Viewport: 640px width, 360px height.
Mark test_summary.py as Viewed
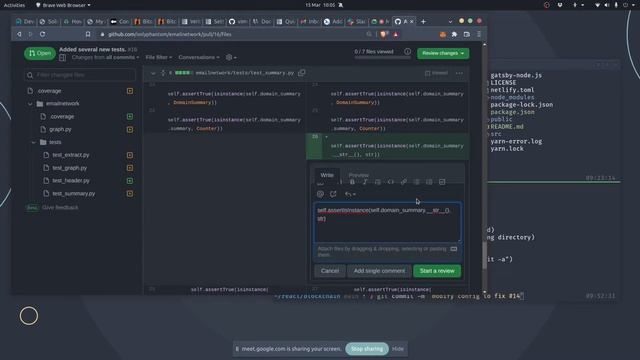[436, 73]
